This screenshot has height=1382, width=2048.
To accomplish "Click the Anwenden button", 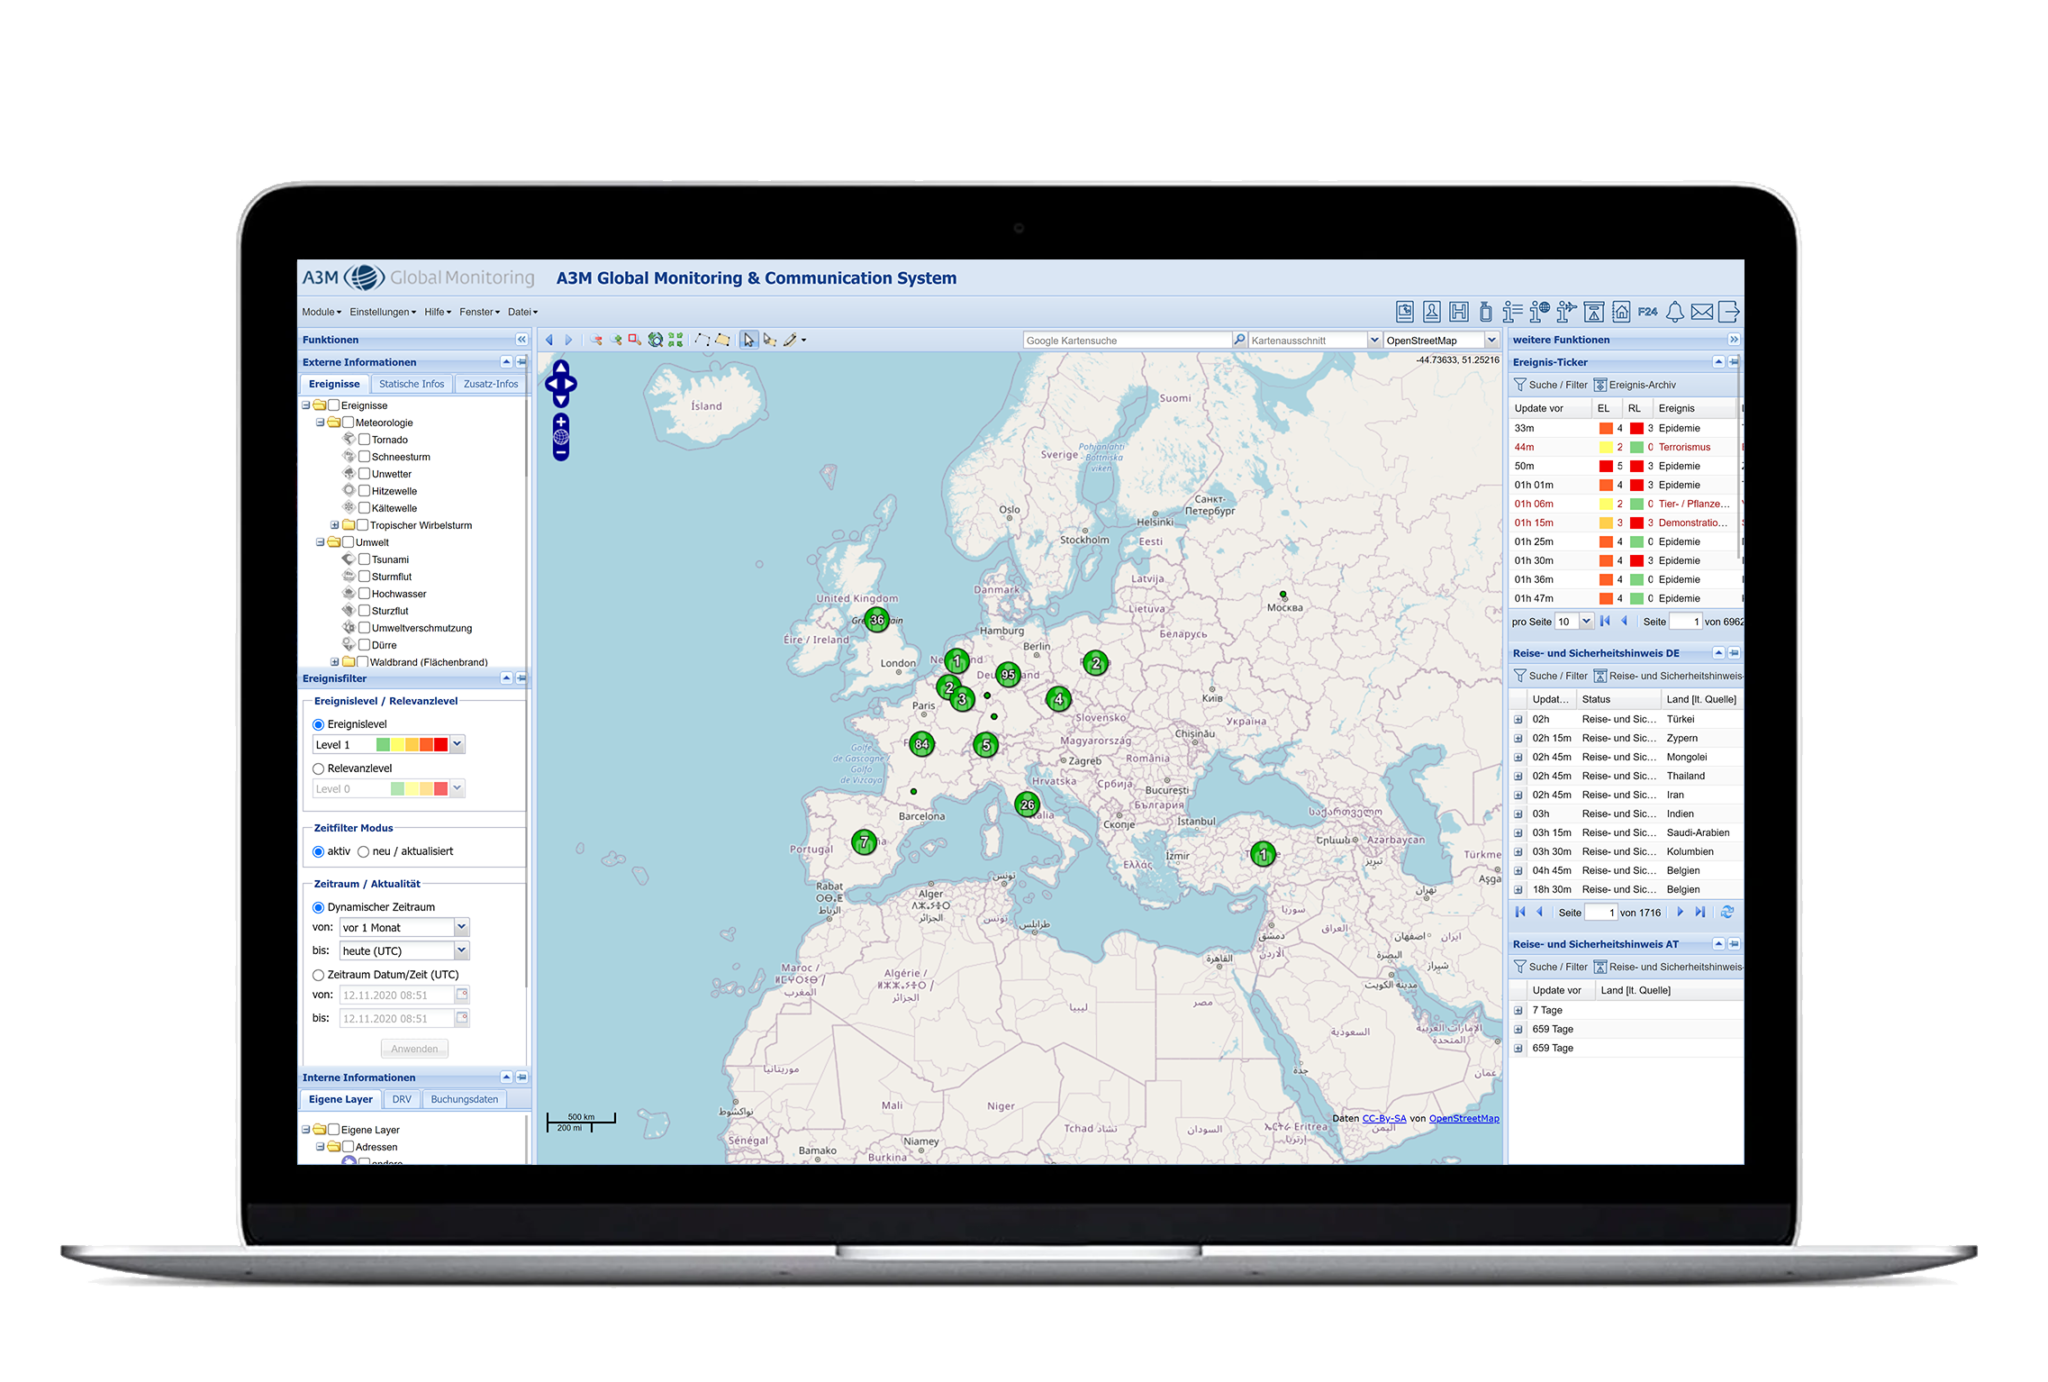I will 414,1049.
